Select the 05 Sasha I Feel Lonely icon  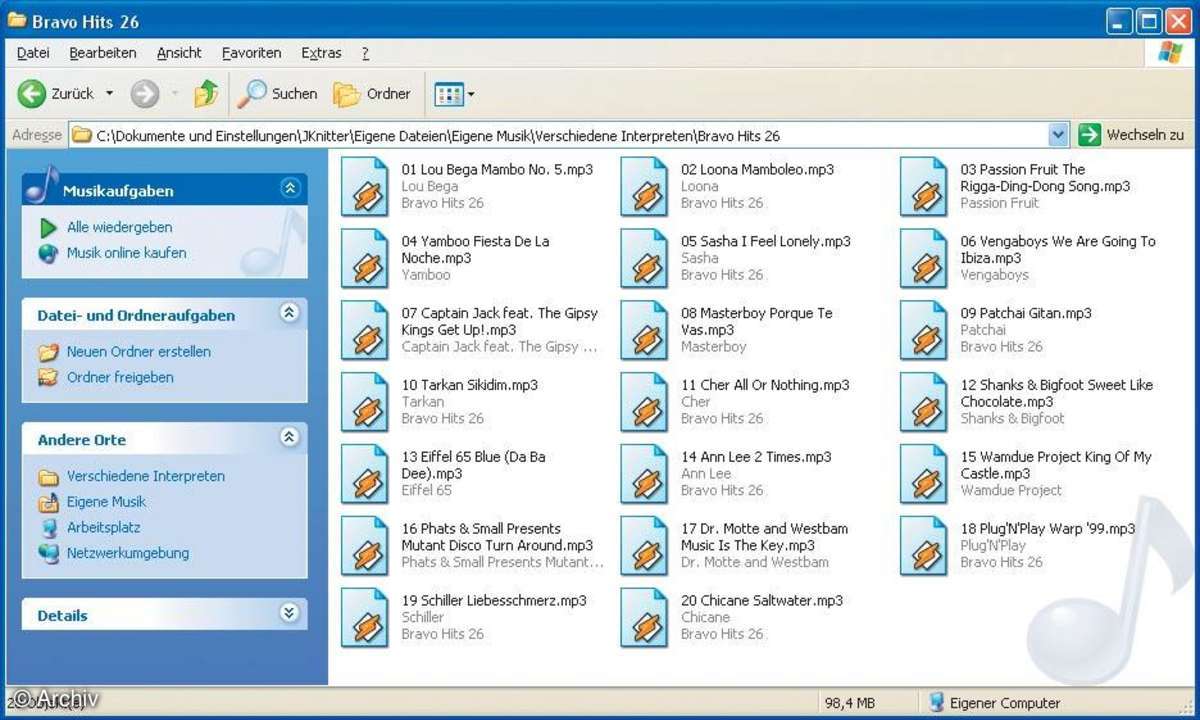645,259
